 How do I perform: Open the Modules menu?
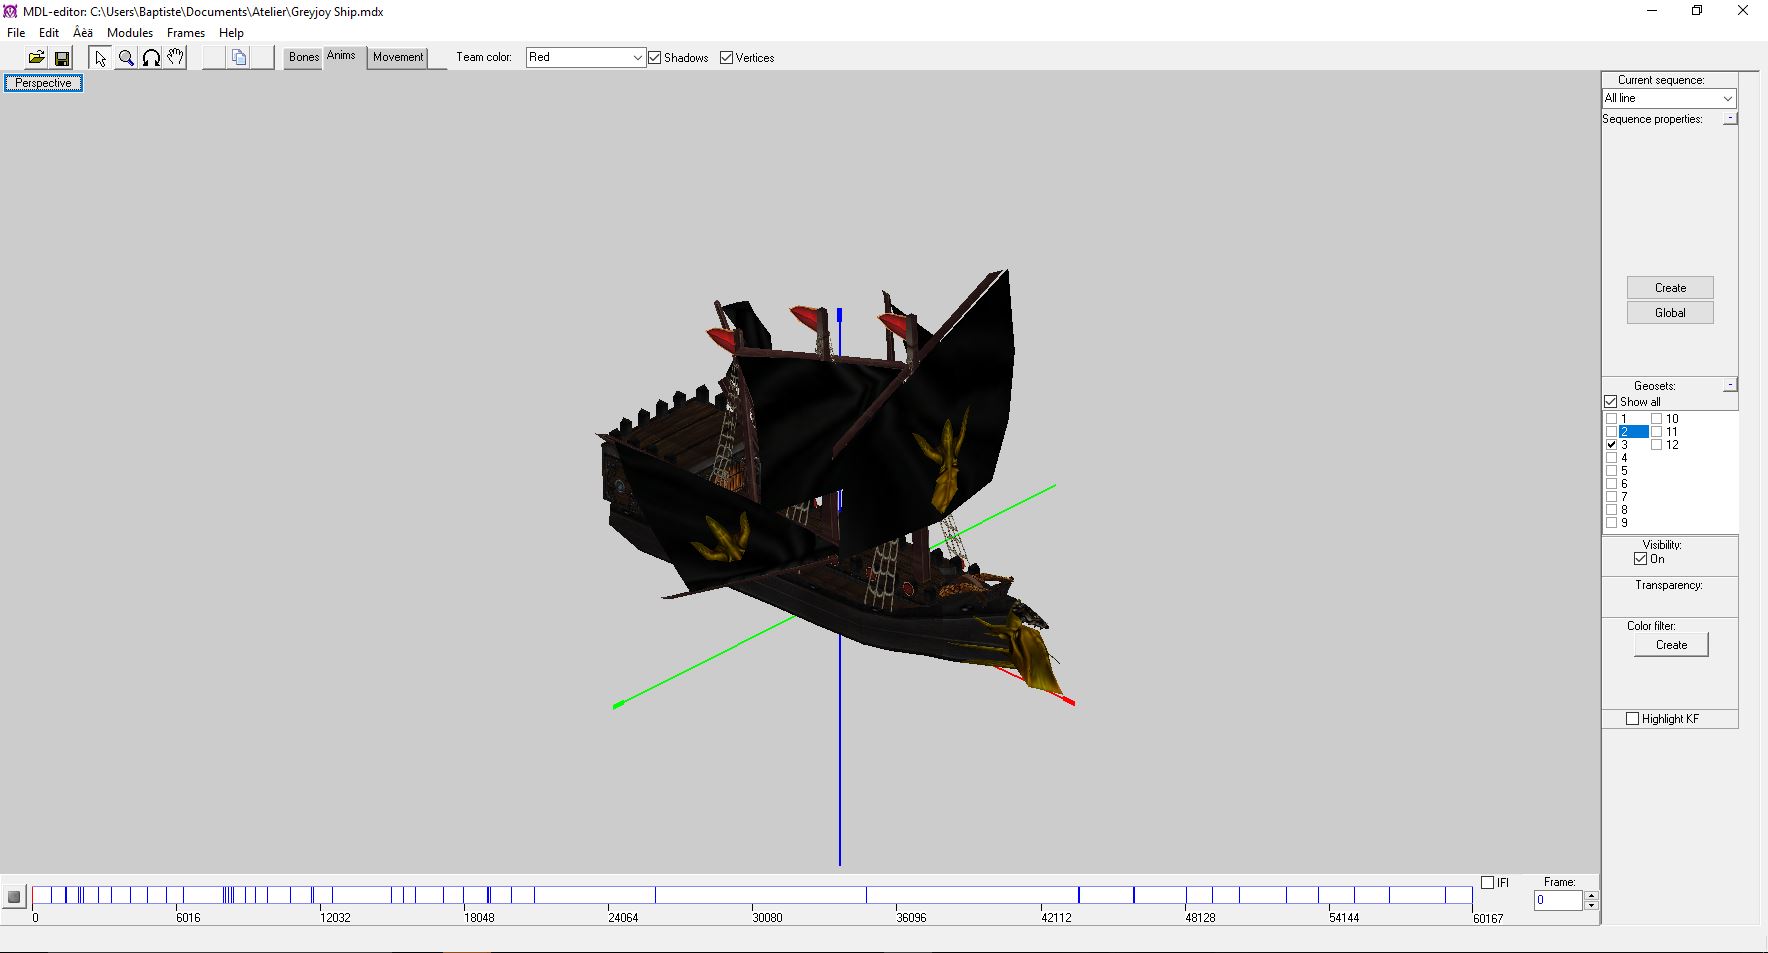click(130, 33)
